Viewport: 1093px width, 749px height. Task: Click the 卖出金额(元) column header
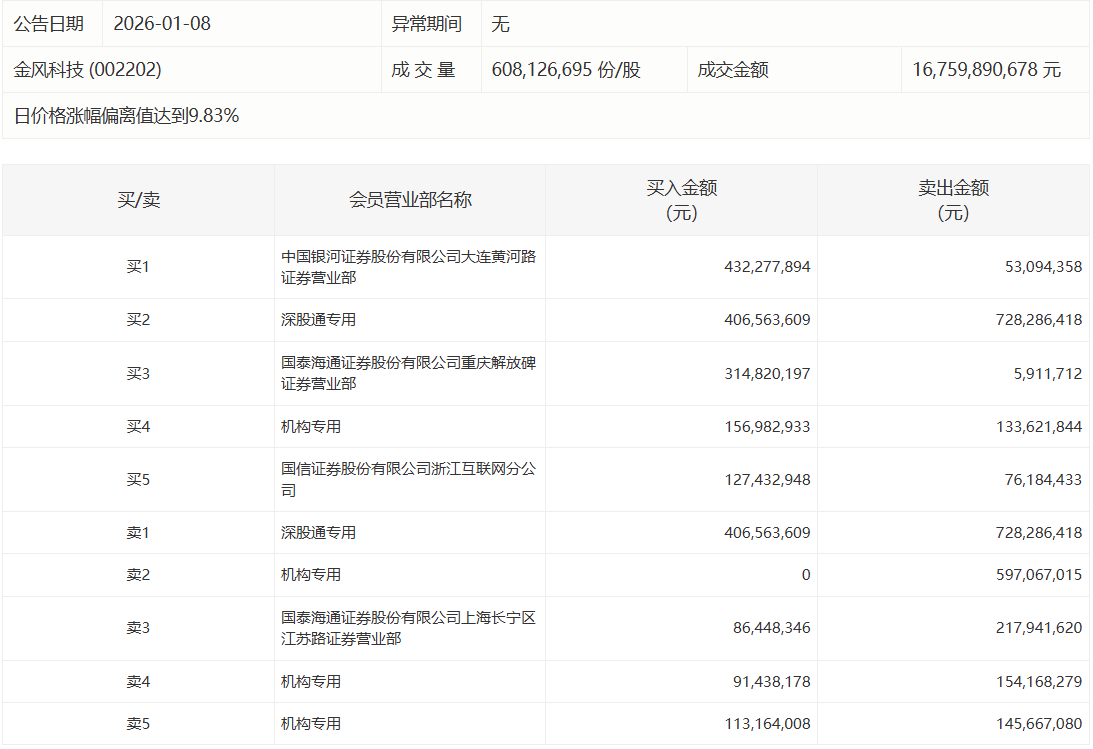954,200
